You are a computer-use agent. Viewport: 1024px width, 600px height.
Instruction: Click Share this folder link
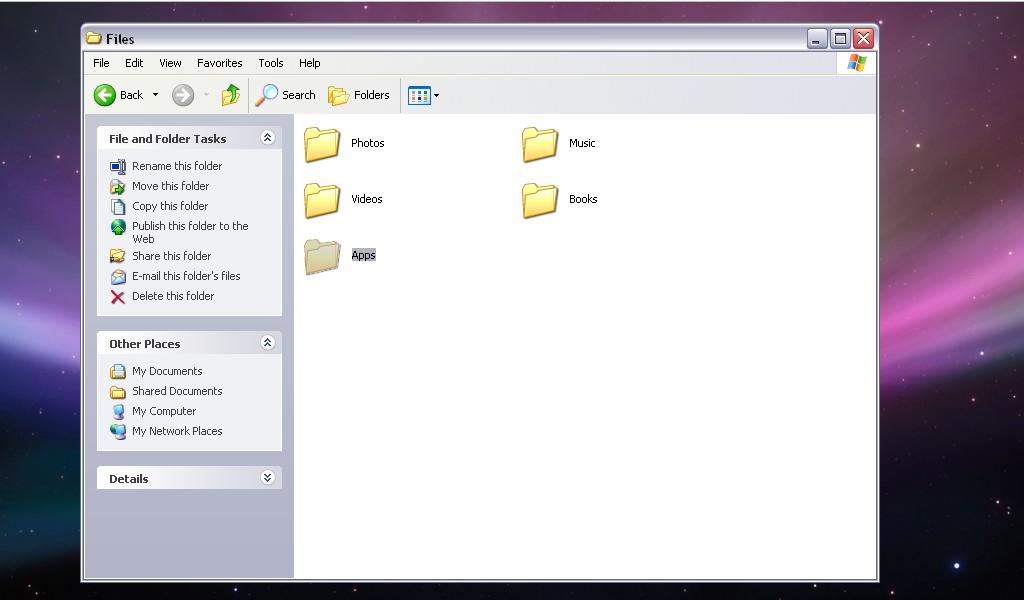tap(171, 256)
